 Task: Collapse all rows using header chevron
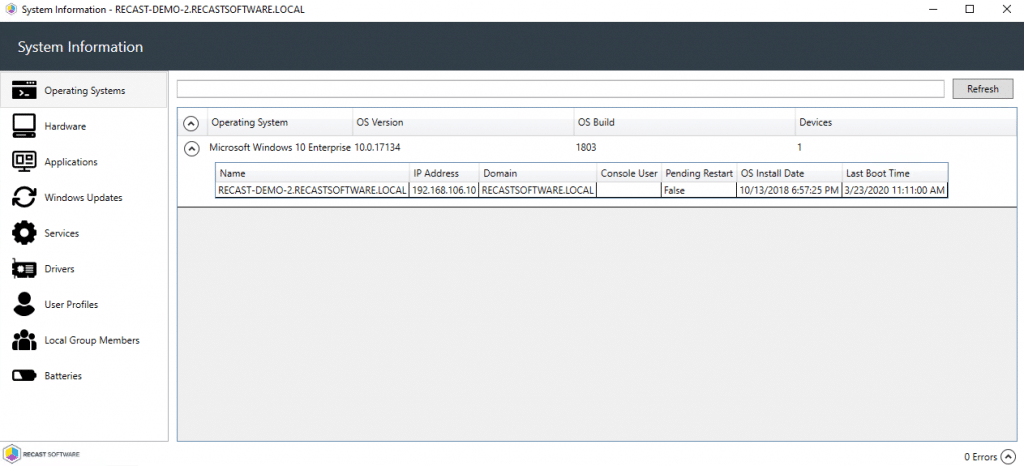[191, 123]
